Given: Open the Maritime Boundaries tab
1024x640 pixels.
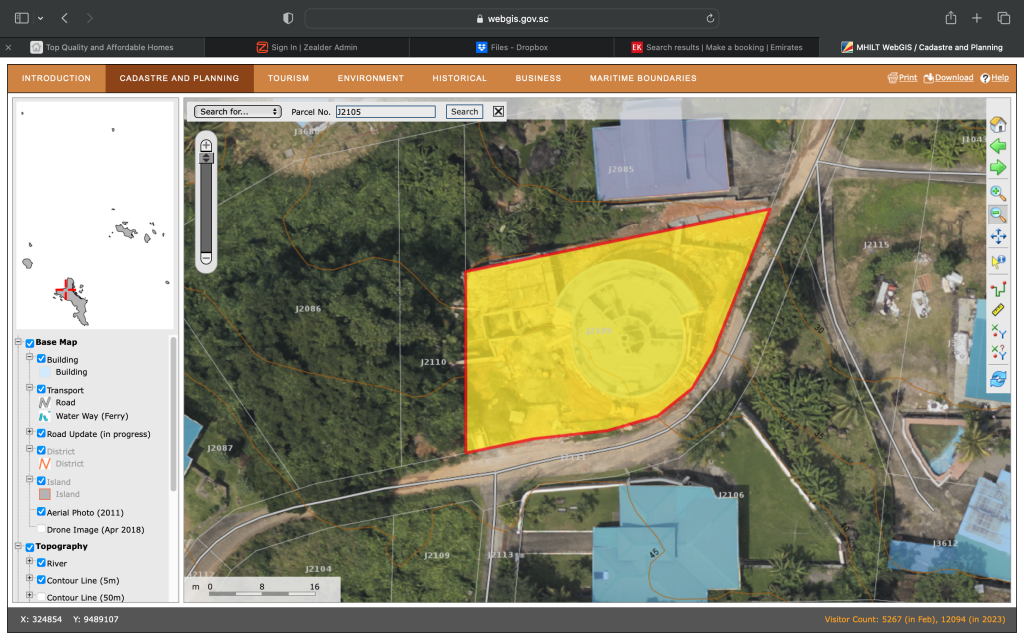Looking at the screenshot, I should (x=642, y=78).
